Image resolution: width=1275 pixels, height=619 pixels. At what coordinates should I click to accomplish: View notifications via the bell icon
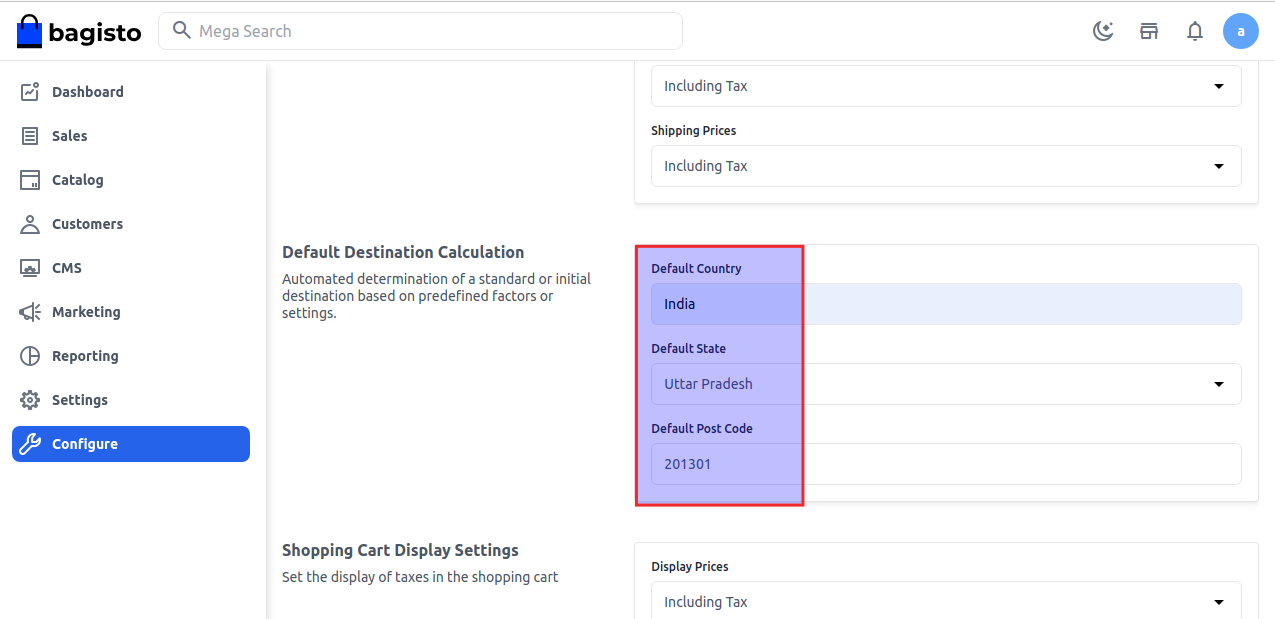pos(1195,31)
